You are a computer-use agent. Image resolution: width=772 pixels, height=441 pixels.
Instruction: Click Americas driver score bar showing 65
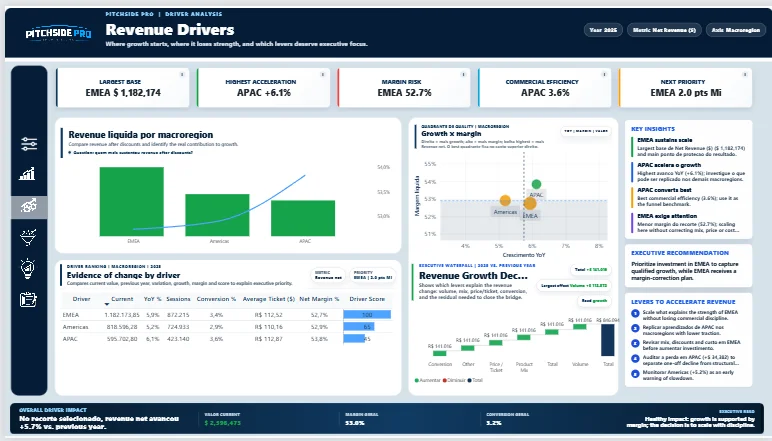tap(359, 326)
